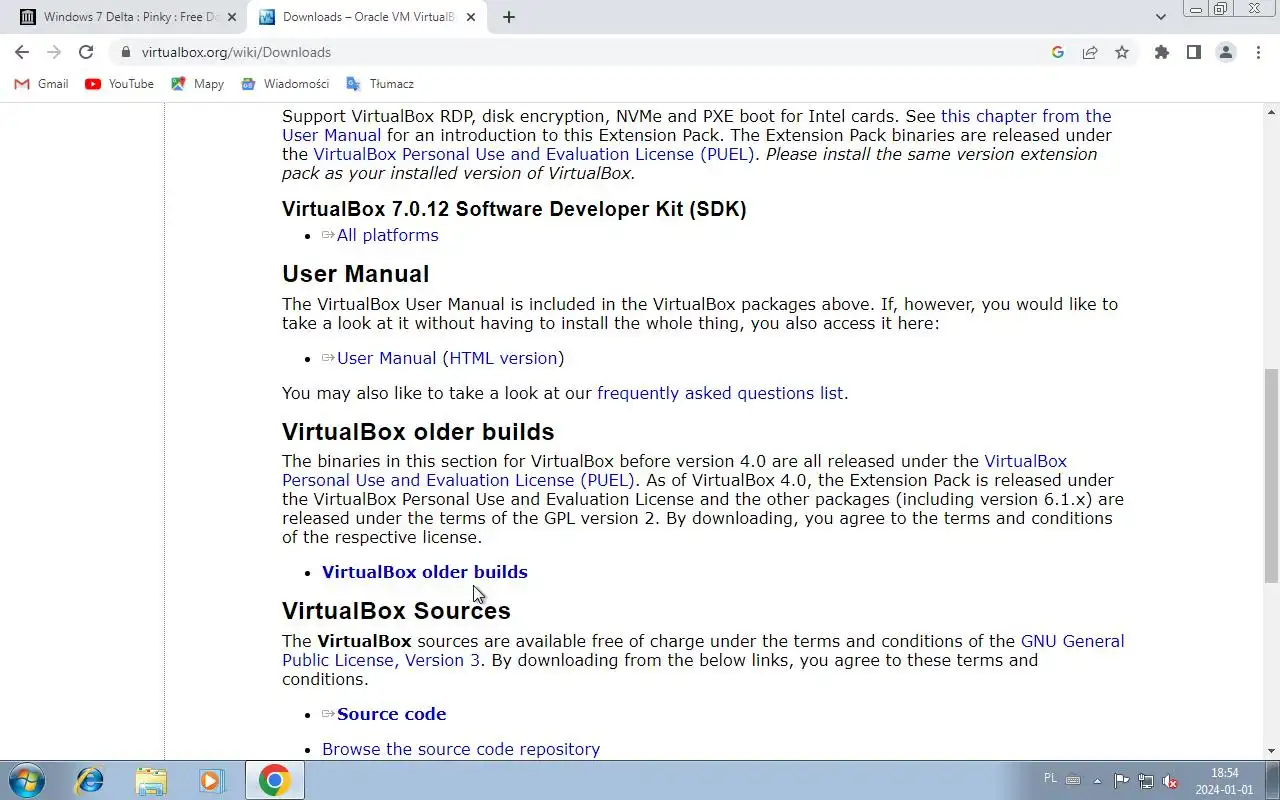Image resolution: width=1280 pixels, height=800 pixels.
Task: Click the scrollbar down arrow
Action: (x=1271, y=751)
